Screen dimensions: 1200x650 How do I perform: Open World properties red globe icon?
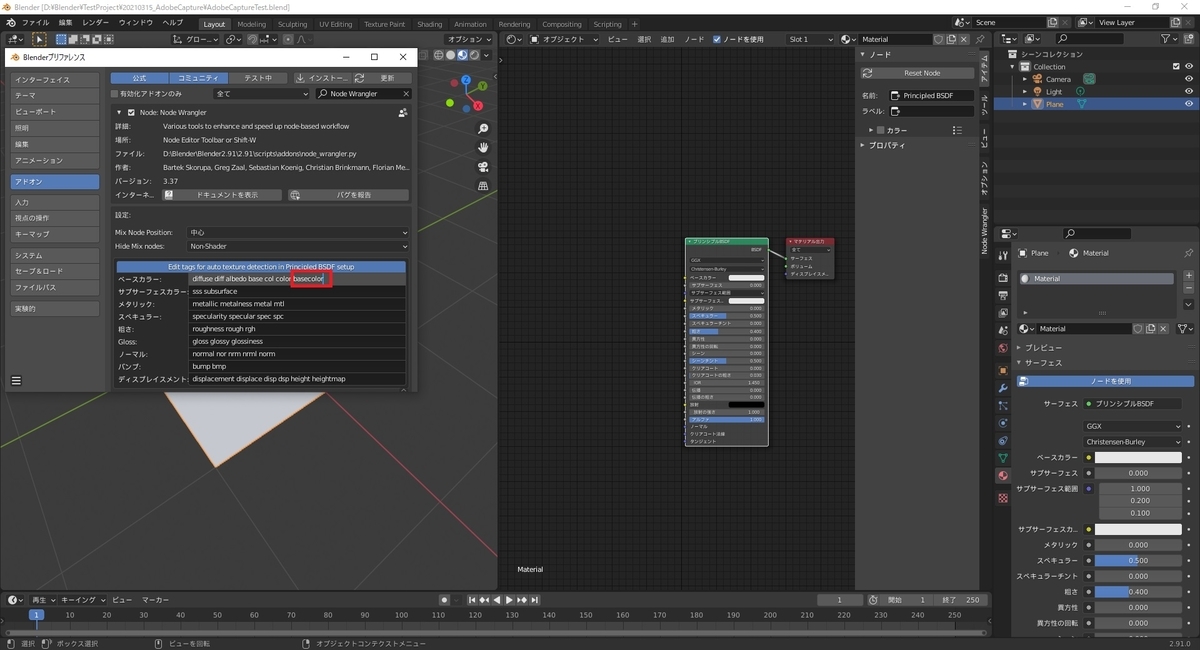(1002, 349)
